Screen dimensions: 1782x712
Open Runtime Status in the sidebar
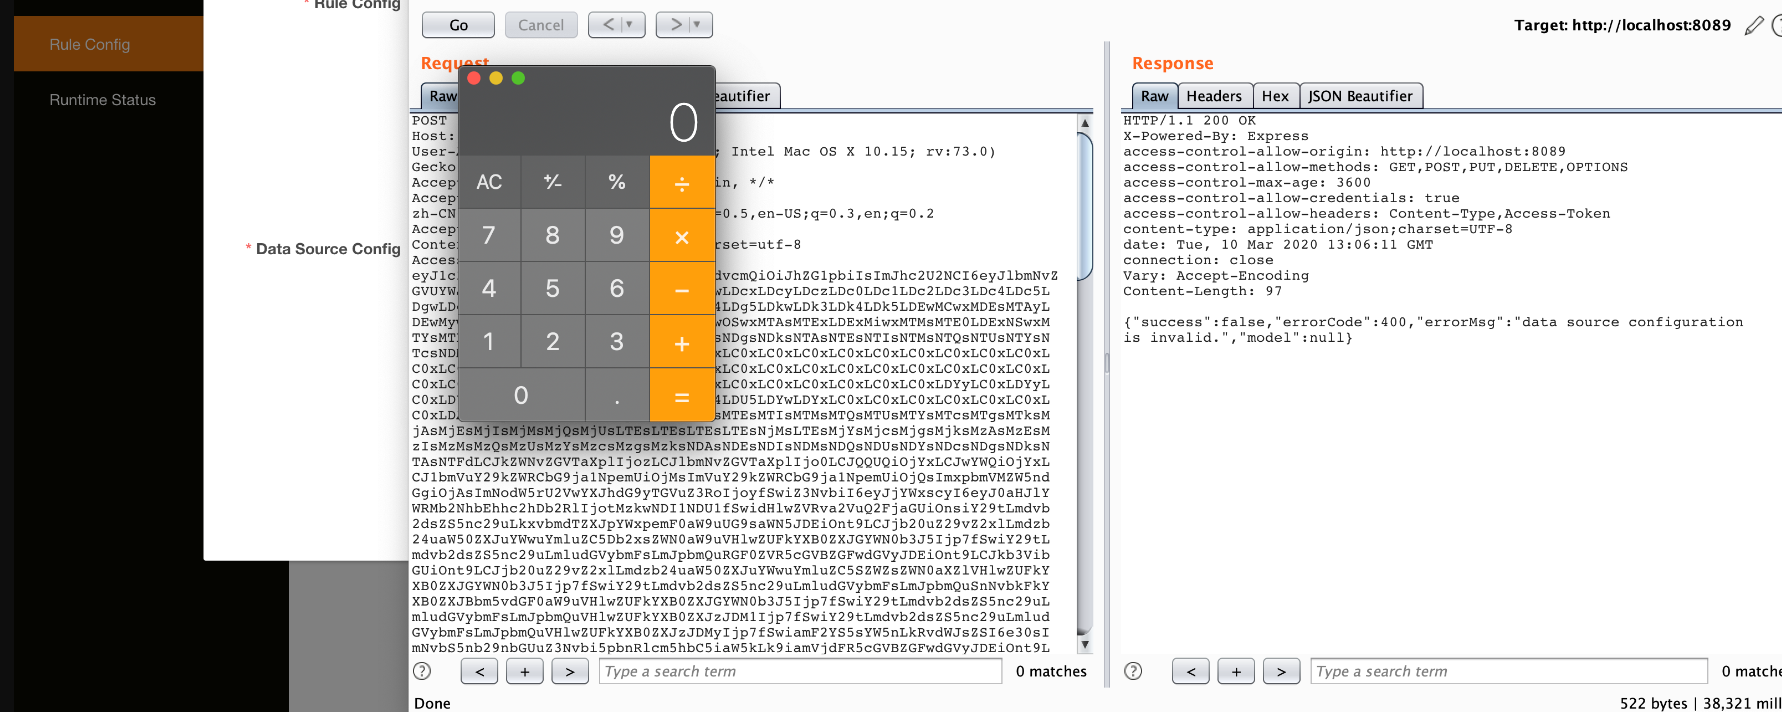(103, 100)
